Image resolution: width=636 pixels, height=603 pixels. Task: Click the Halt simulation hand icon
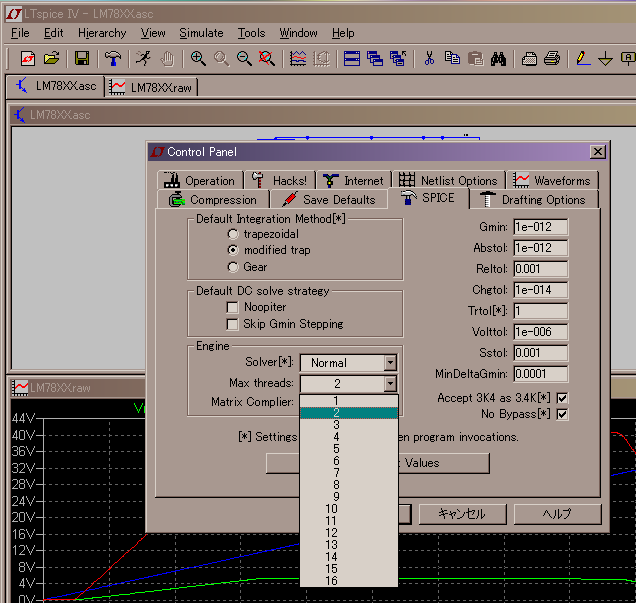click(167, 59)
